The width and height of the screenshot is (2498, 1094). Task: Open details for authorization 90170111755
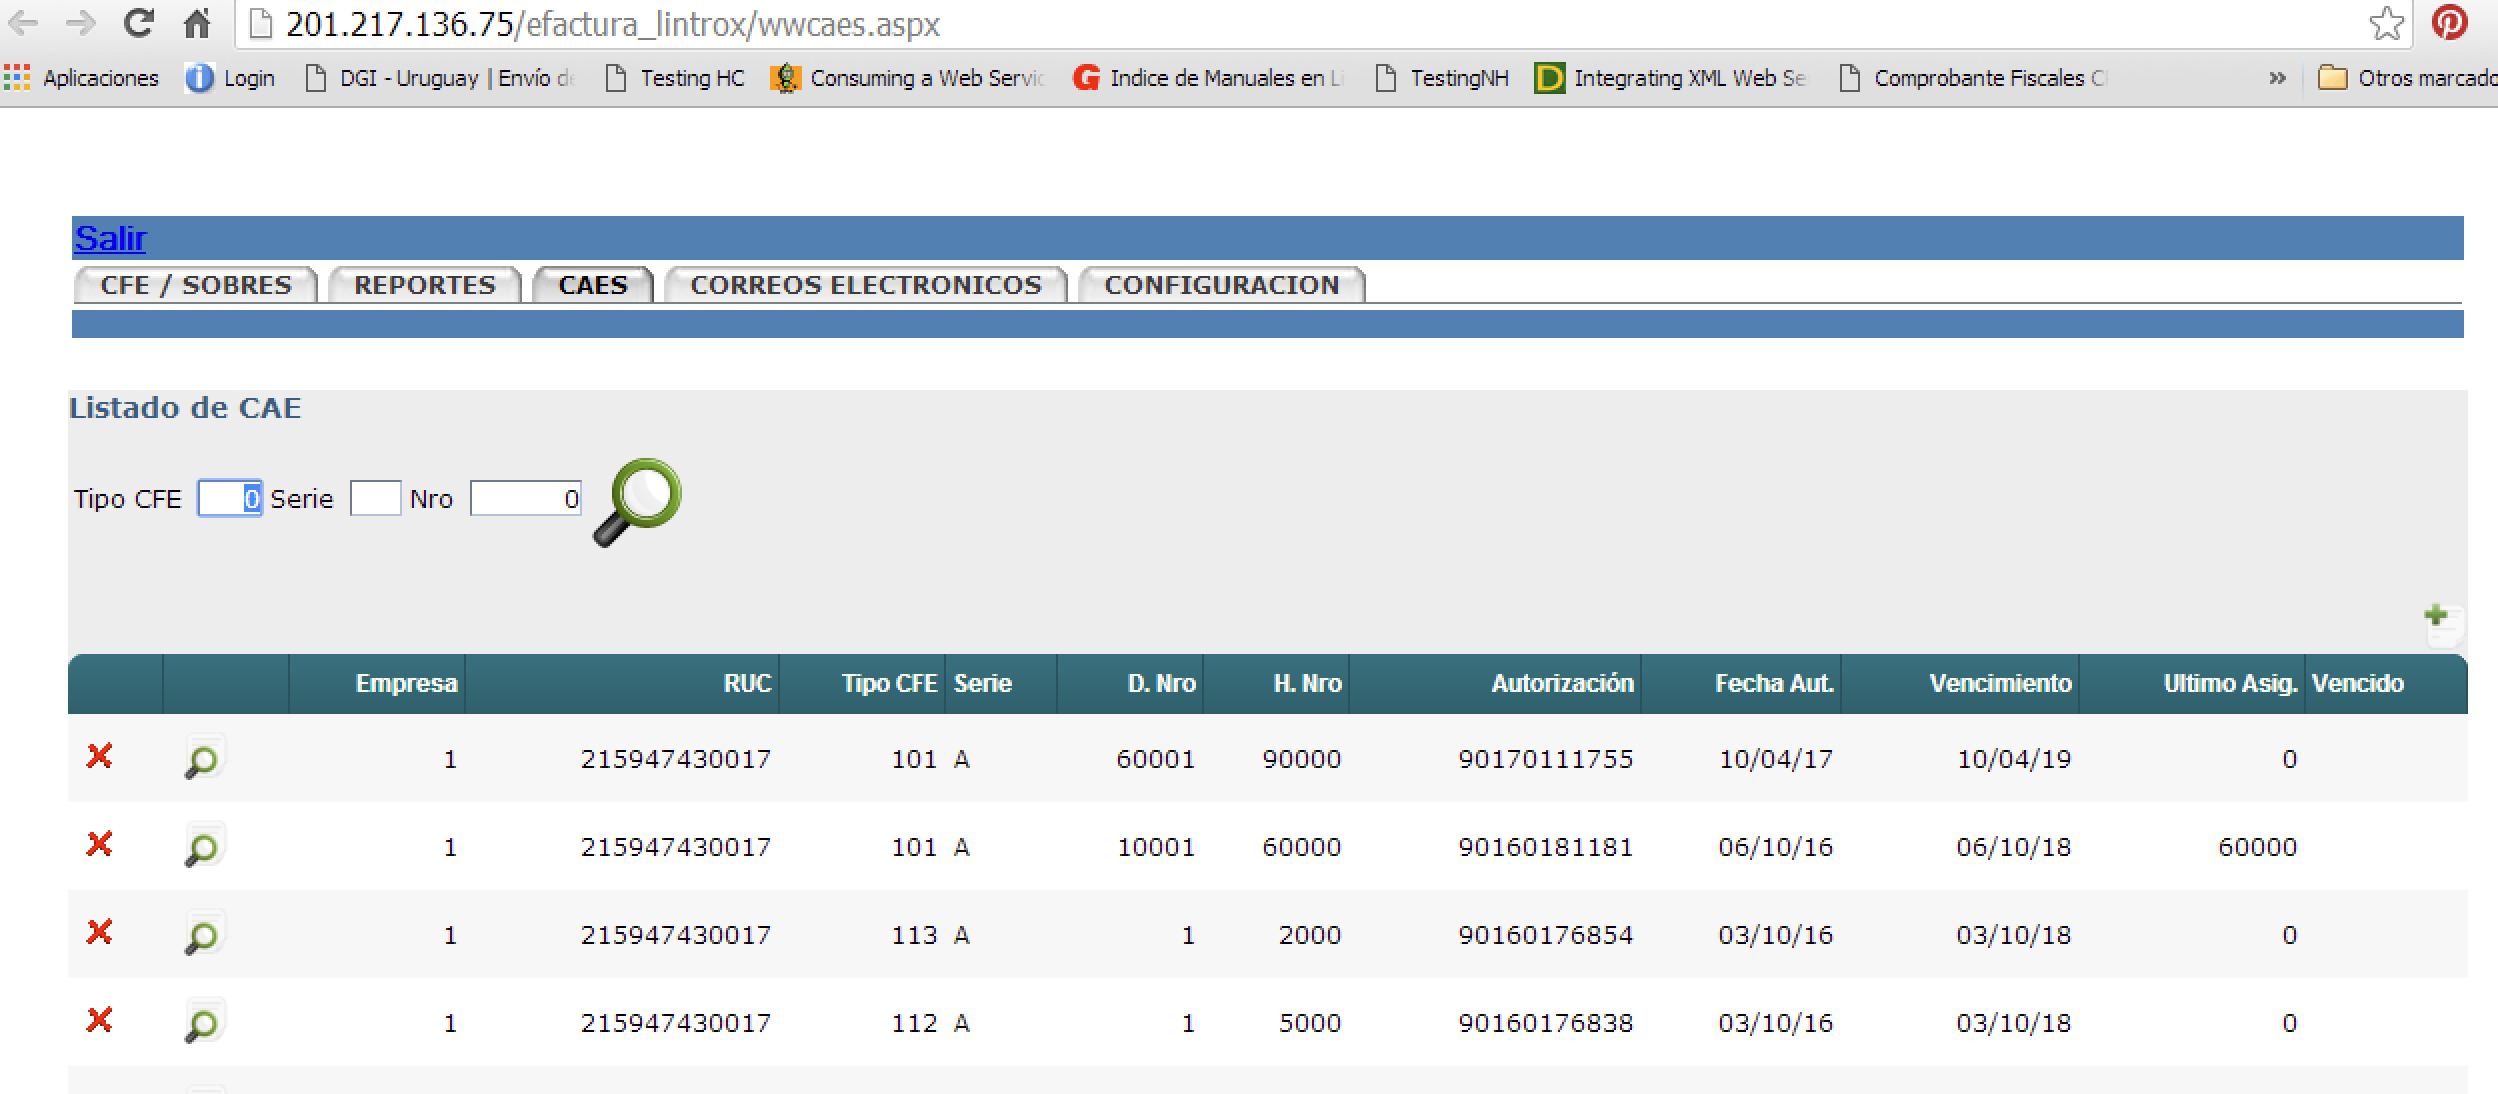[202, 760]
